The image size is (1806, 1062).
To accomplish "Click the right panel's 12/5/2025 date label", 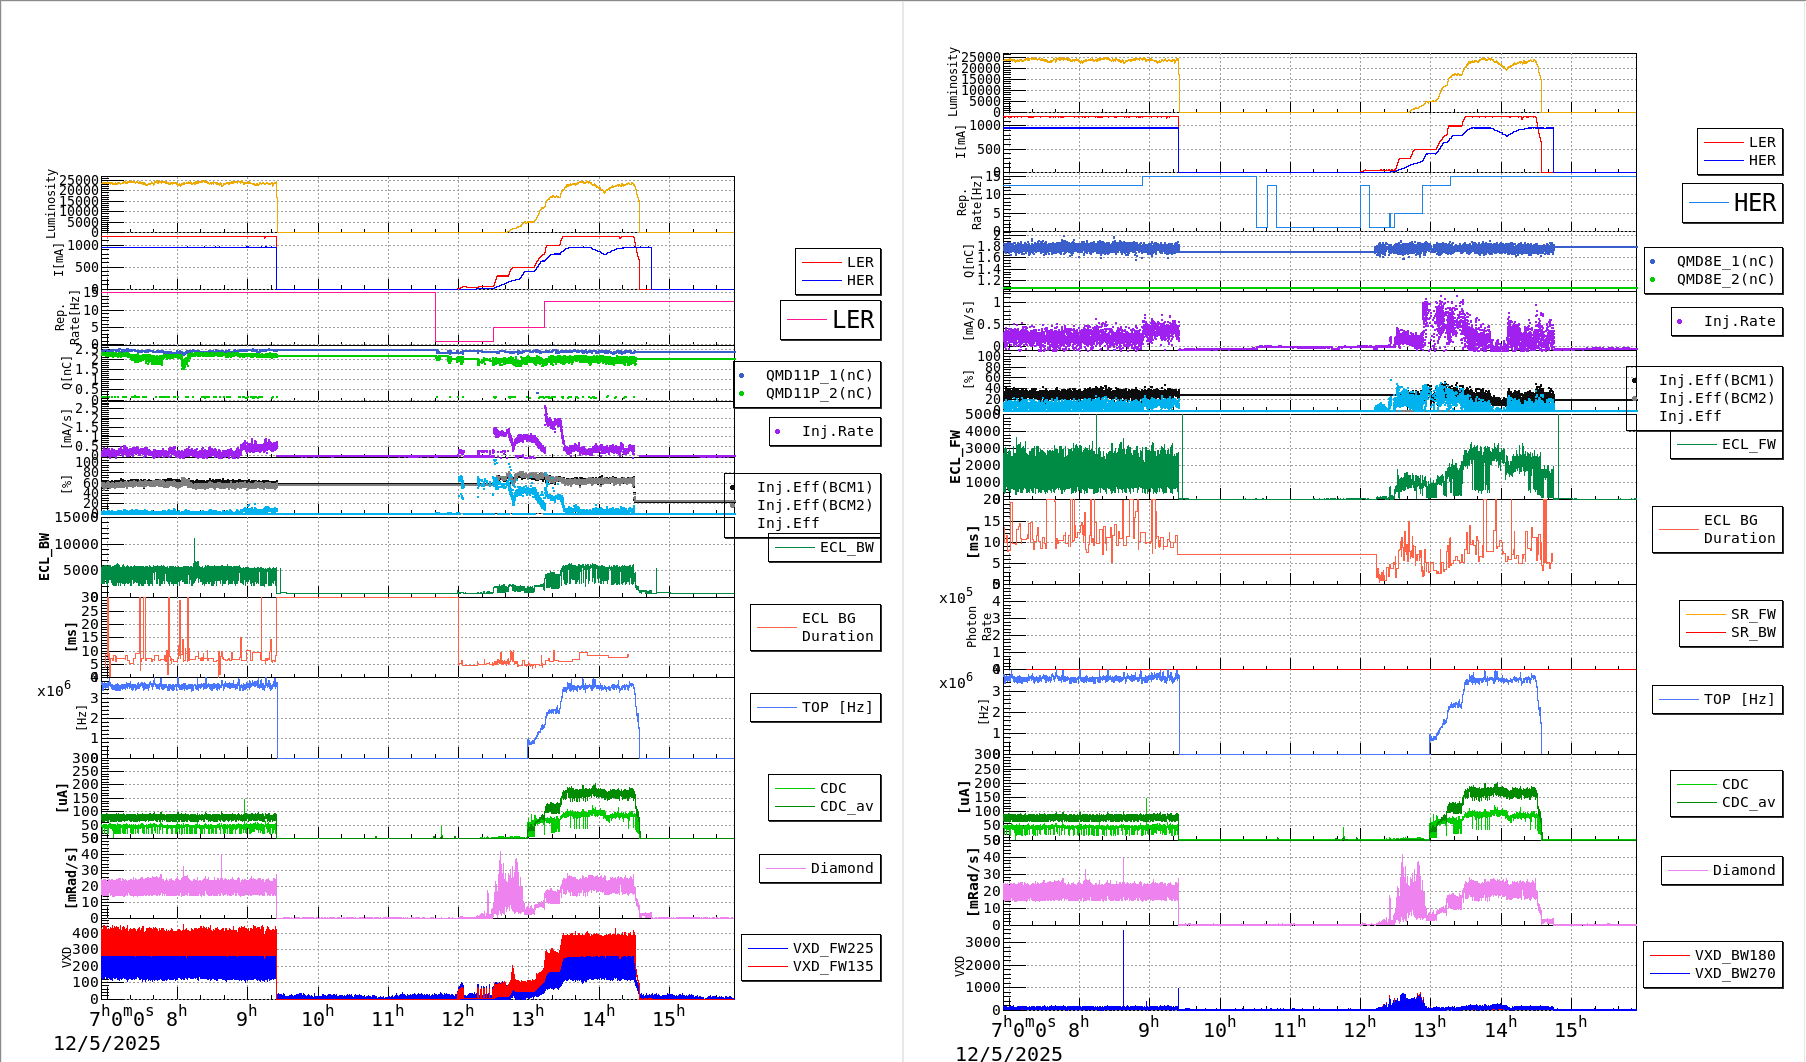I will click(x=1009, y=1053).
